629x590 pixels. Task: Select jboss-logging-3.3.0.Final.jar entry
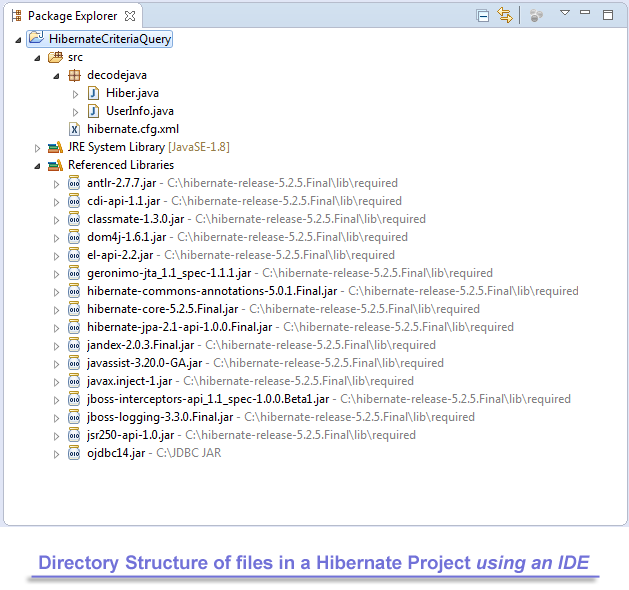160,417
